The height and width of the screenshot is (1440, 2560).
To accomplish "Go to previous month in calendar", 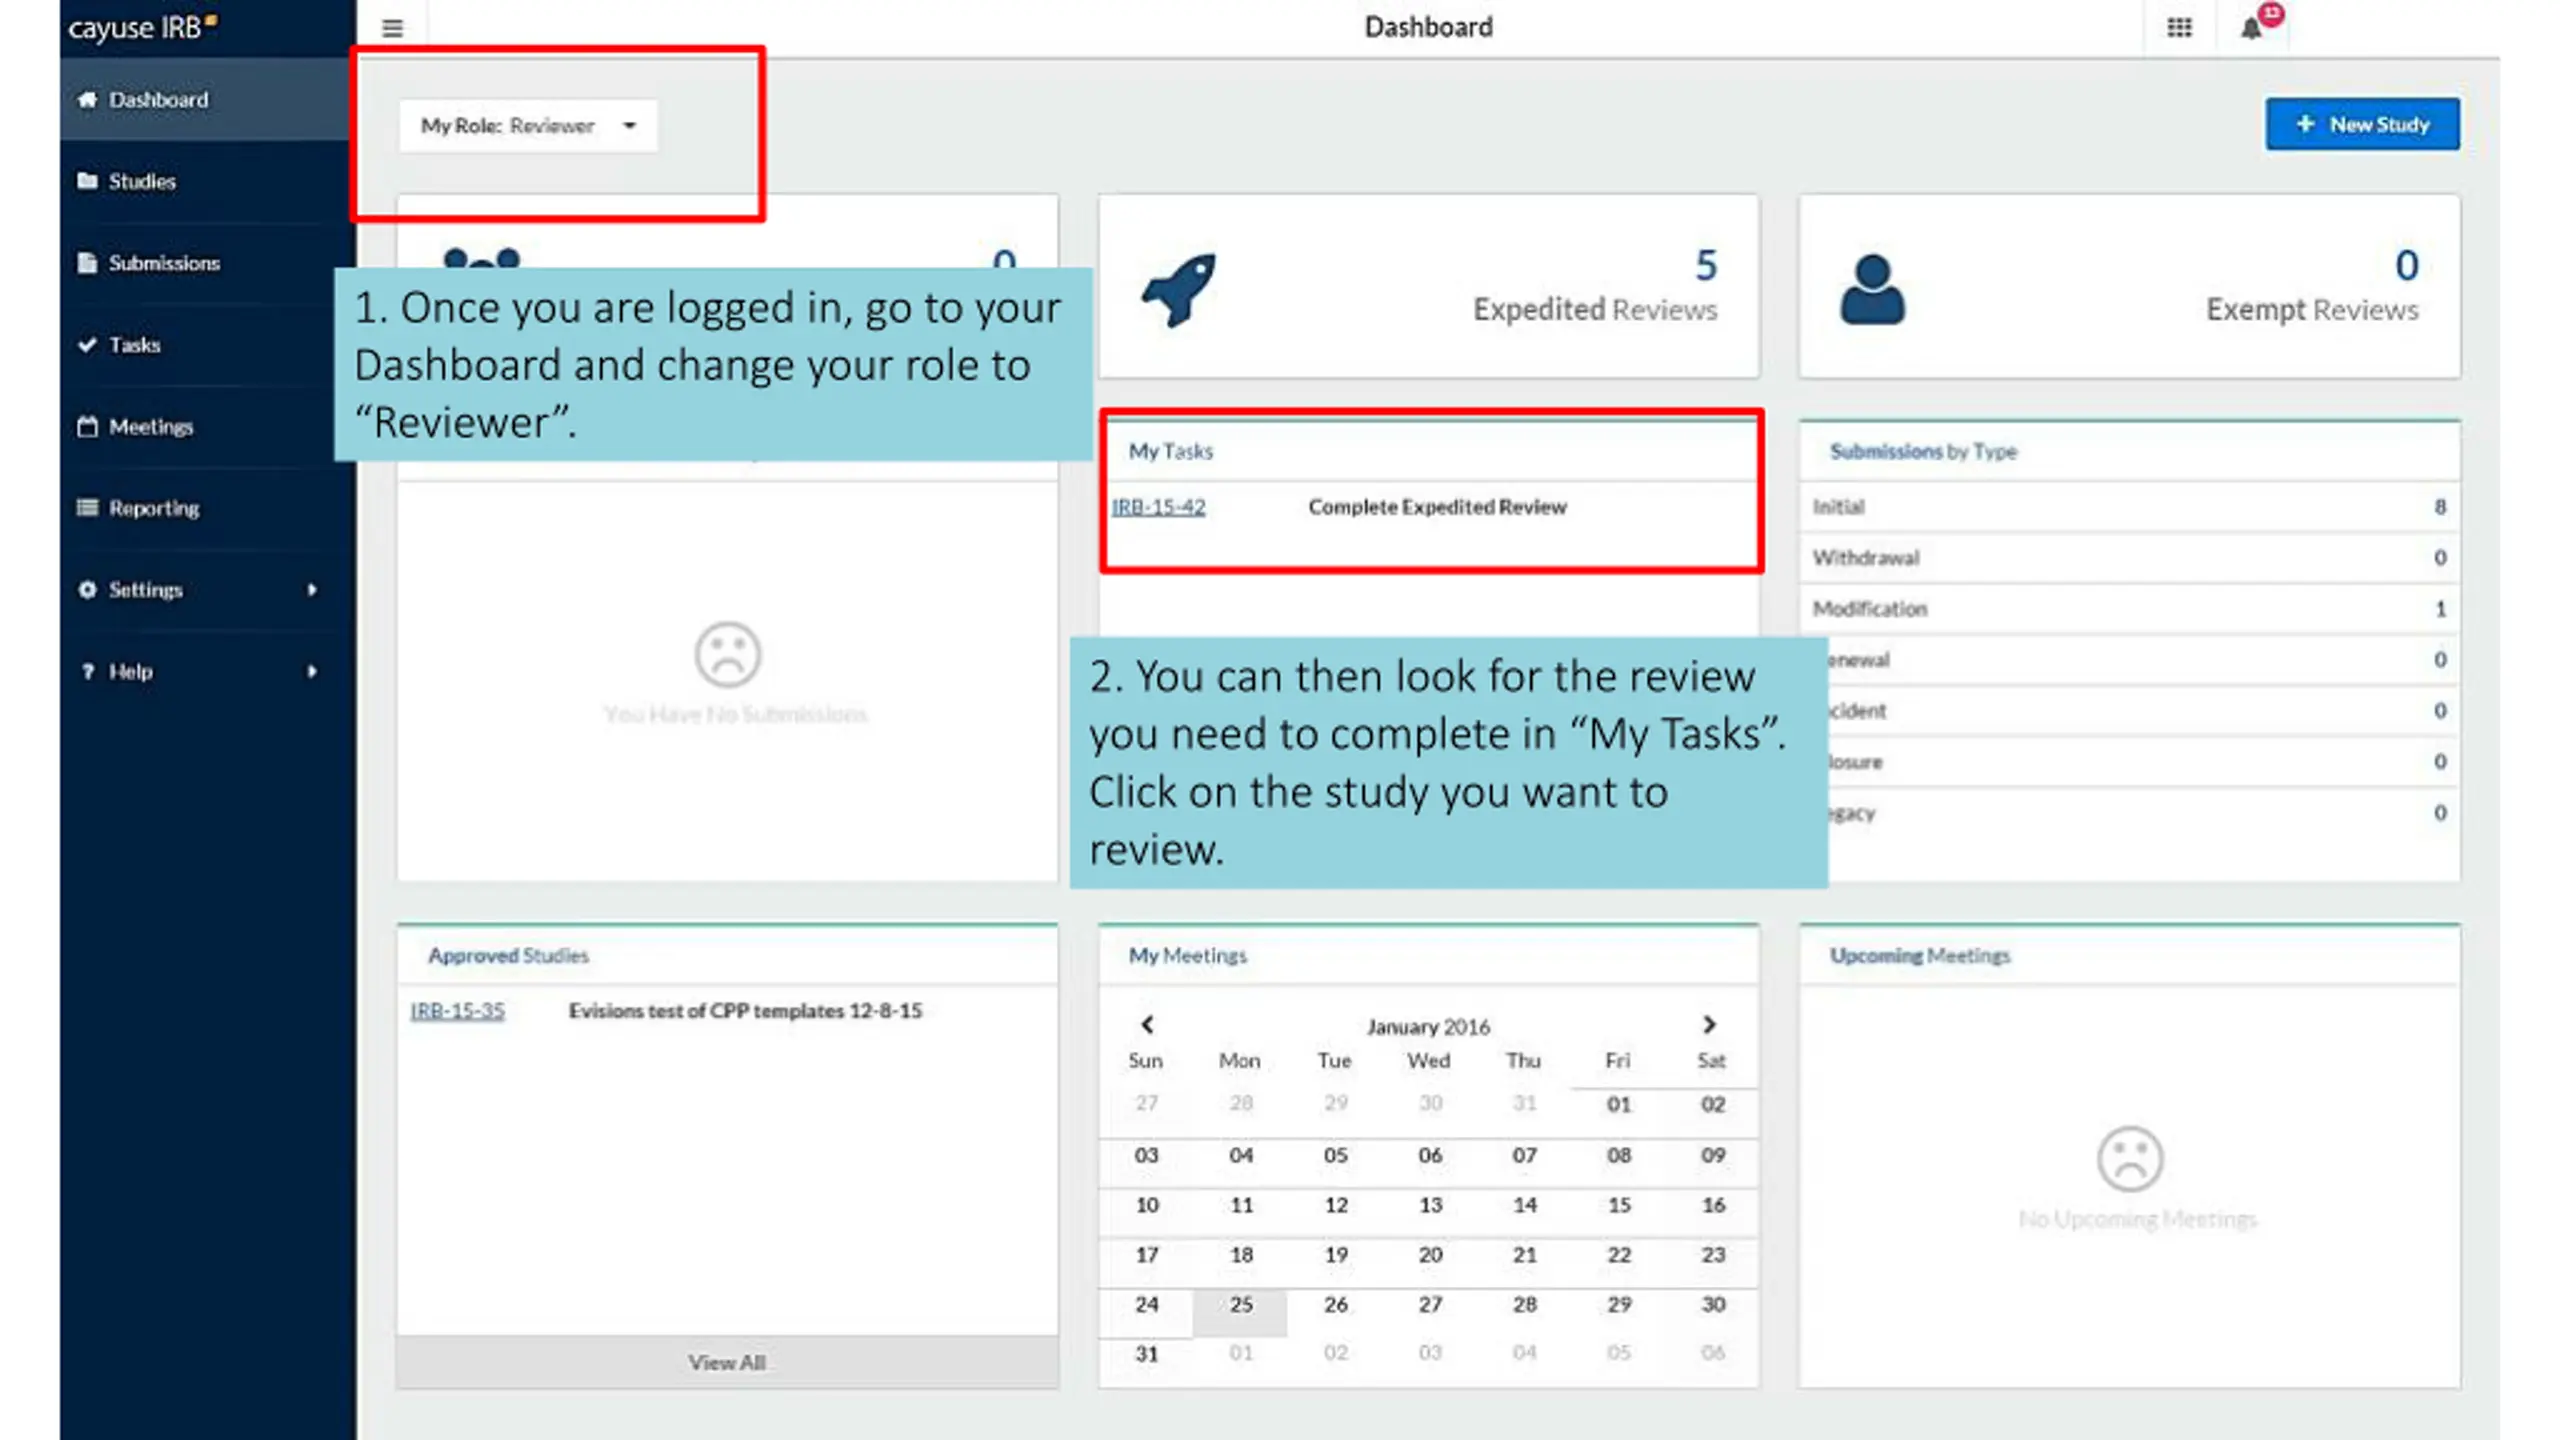I will pyautogui.click(x=1147, y=1024).
